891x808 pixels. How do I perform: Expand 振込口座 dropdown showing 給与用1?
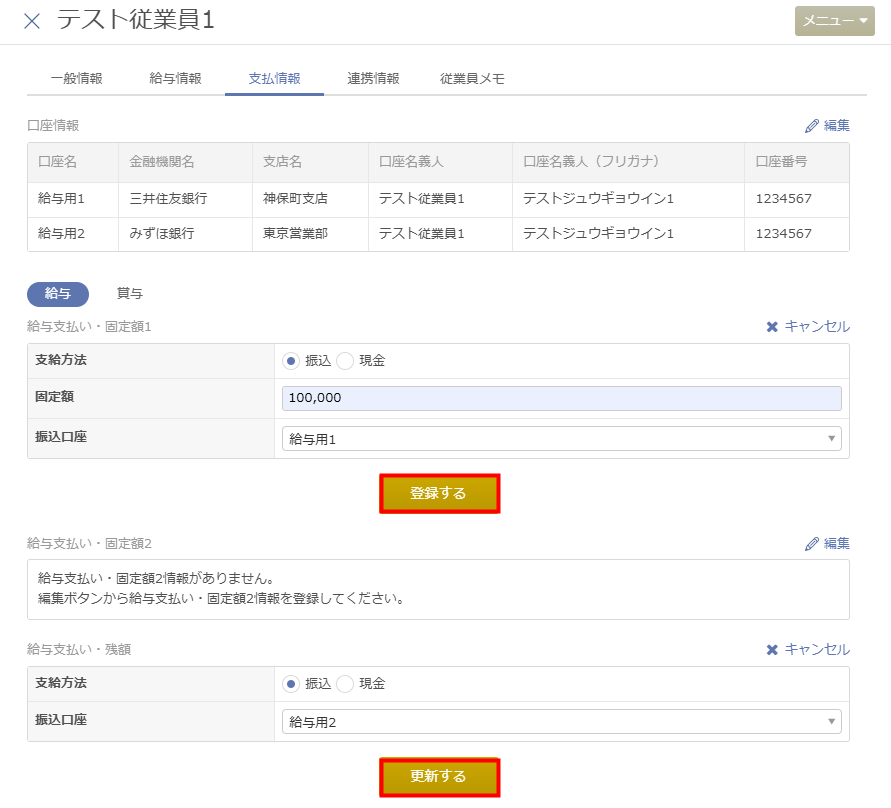pyautogui.click(x=561, y=439)
